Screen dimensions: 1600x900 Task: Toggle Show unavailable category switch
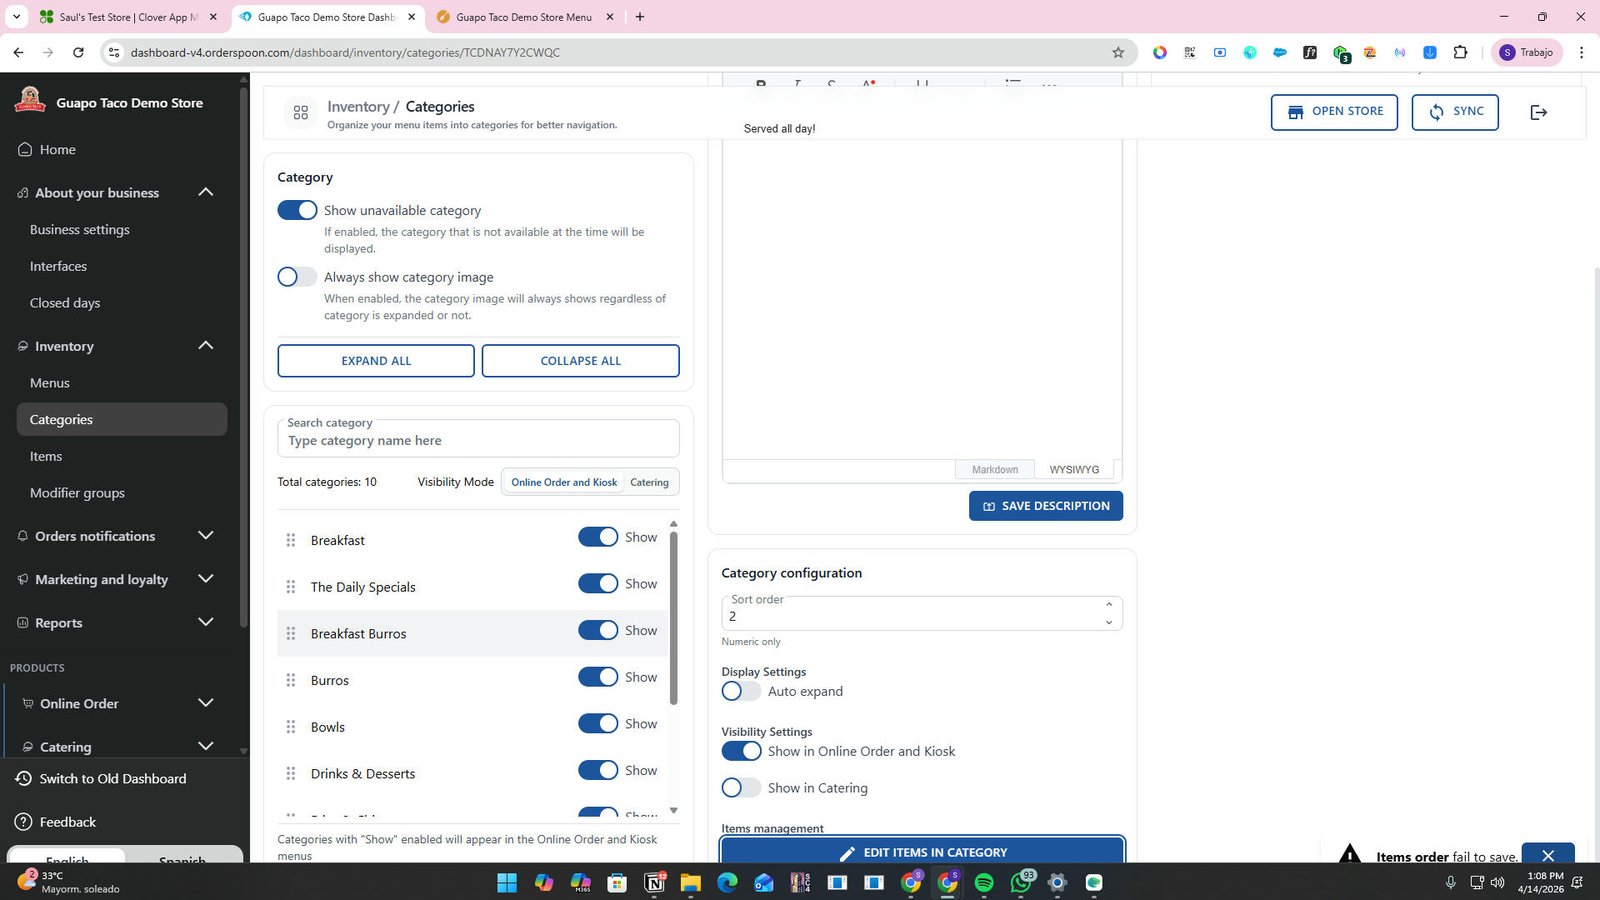tap(297, 210)
